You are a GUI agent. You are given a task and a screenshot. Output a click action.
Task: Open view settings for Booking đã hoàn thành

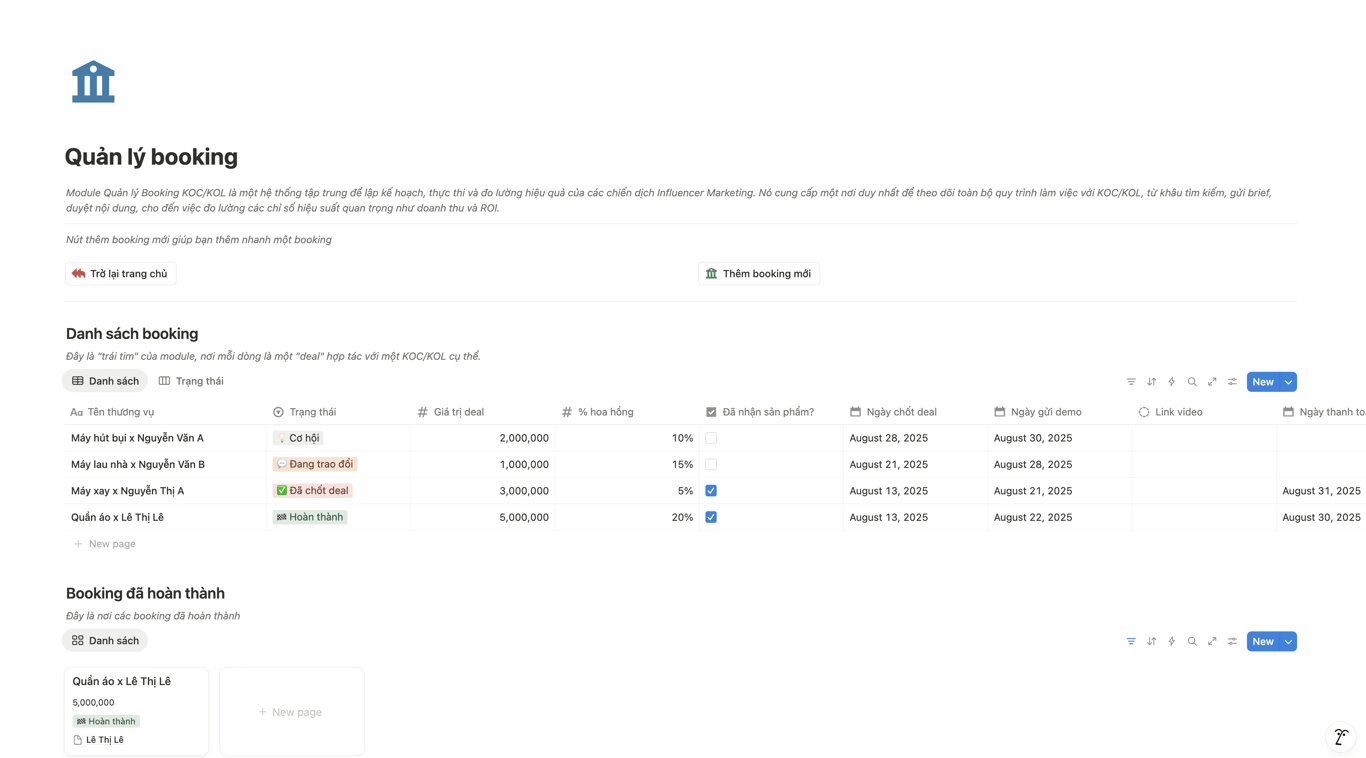click(x=1232, y=642)
